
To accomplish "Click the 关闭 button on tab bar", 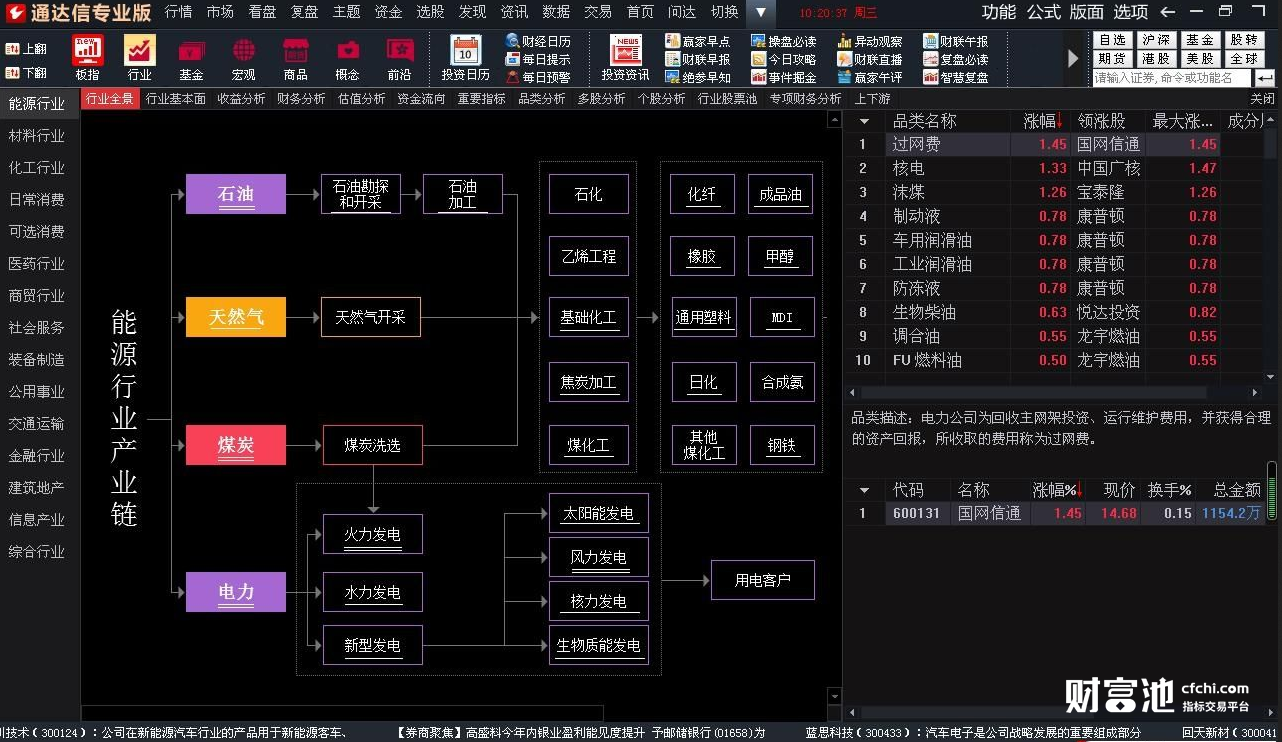I will point(1262,99).
